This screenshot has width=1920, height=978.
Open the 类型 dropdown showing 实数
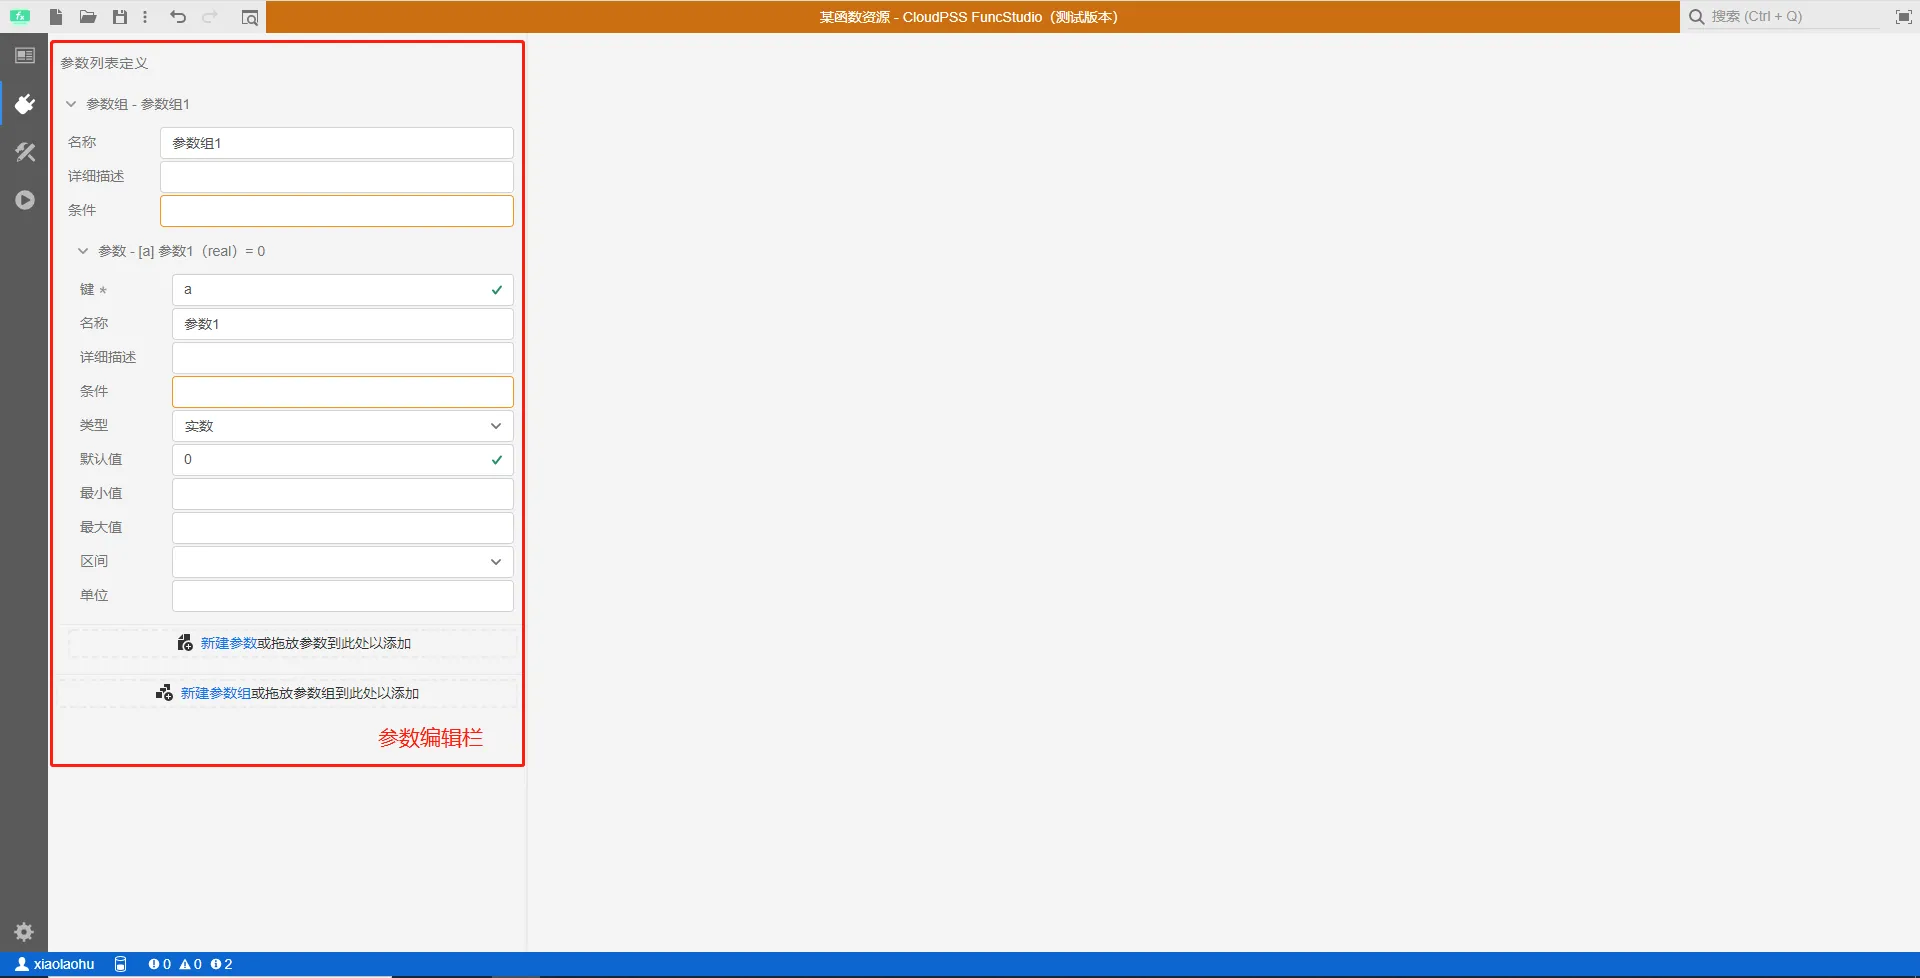pyautogui.click(x=343, y=426)
